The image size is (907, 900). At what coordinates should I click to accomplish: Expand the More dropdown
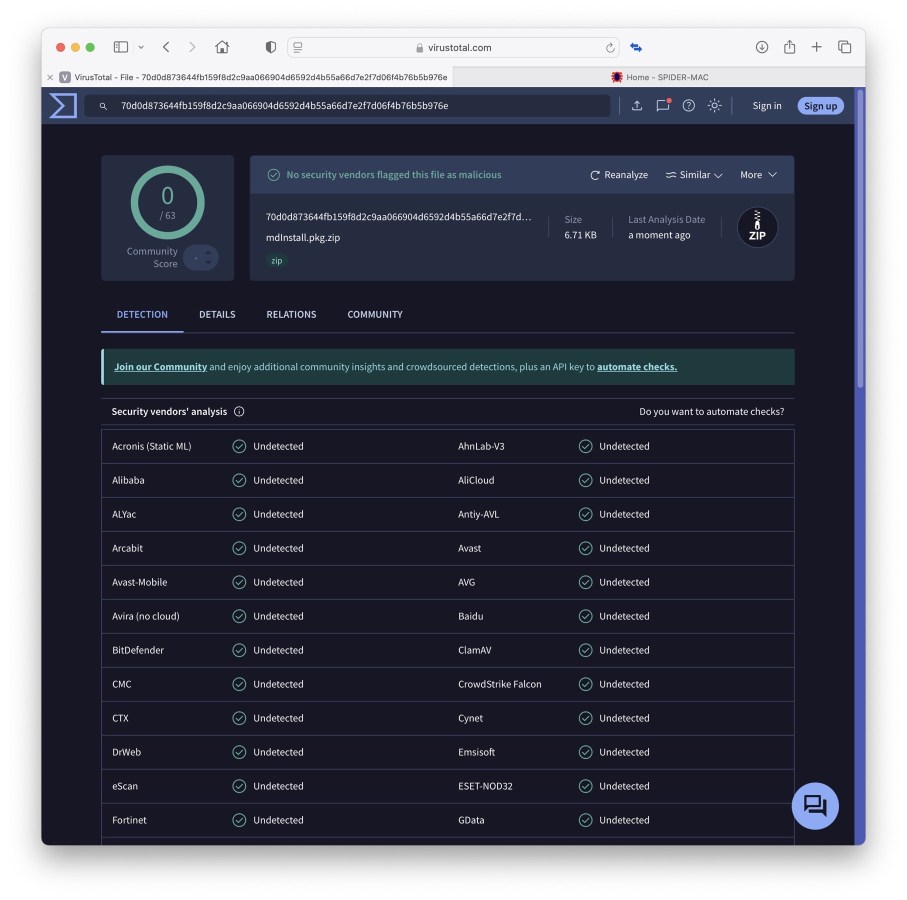758,175
